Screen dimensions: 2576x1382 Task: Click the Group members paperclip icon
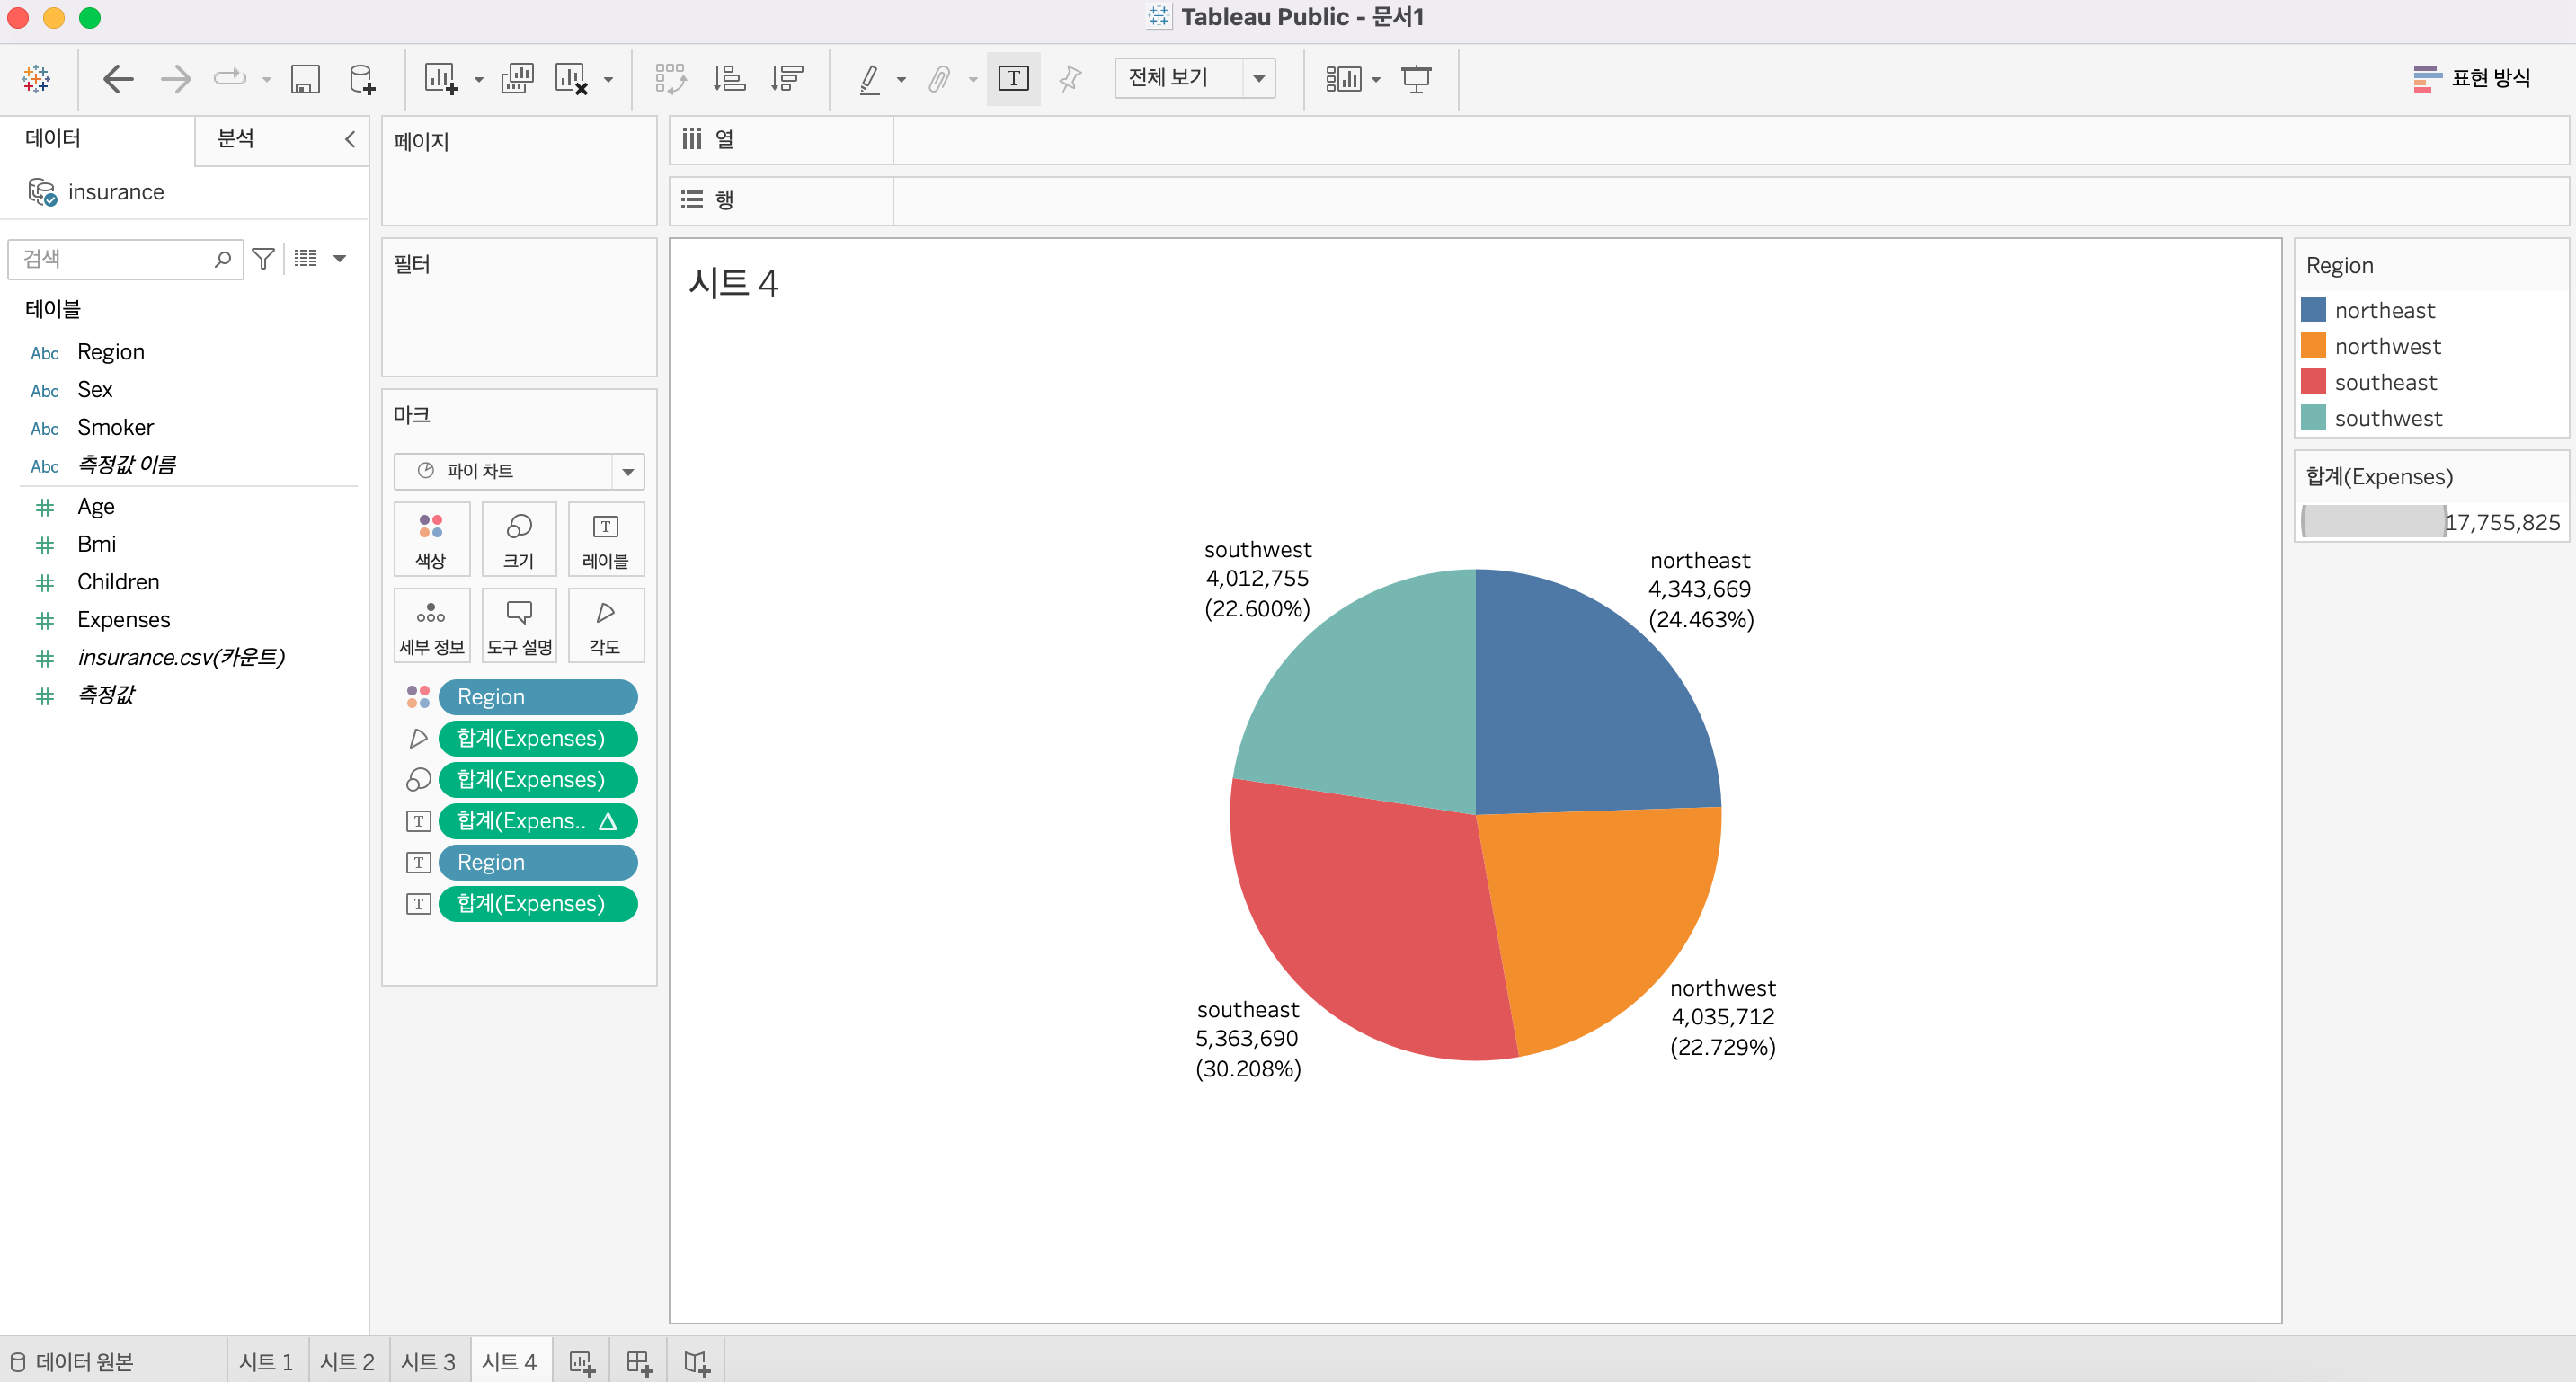pos(938,78)
